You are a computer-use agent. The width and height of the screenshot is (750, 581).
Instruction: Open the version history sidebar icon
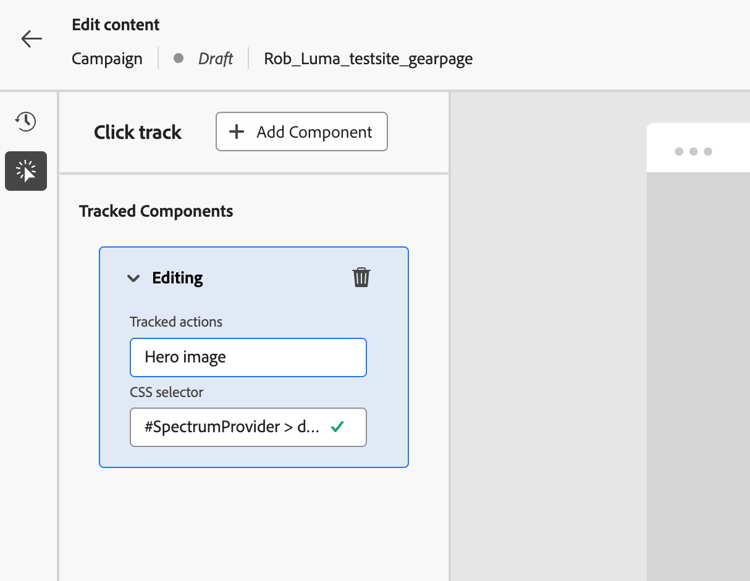[x=26, y=122]
